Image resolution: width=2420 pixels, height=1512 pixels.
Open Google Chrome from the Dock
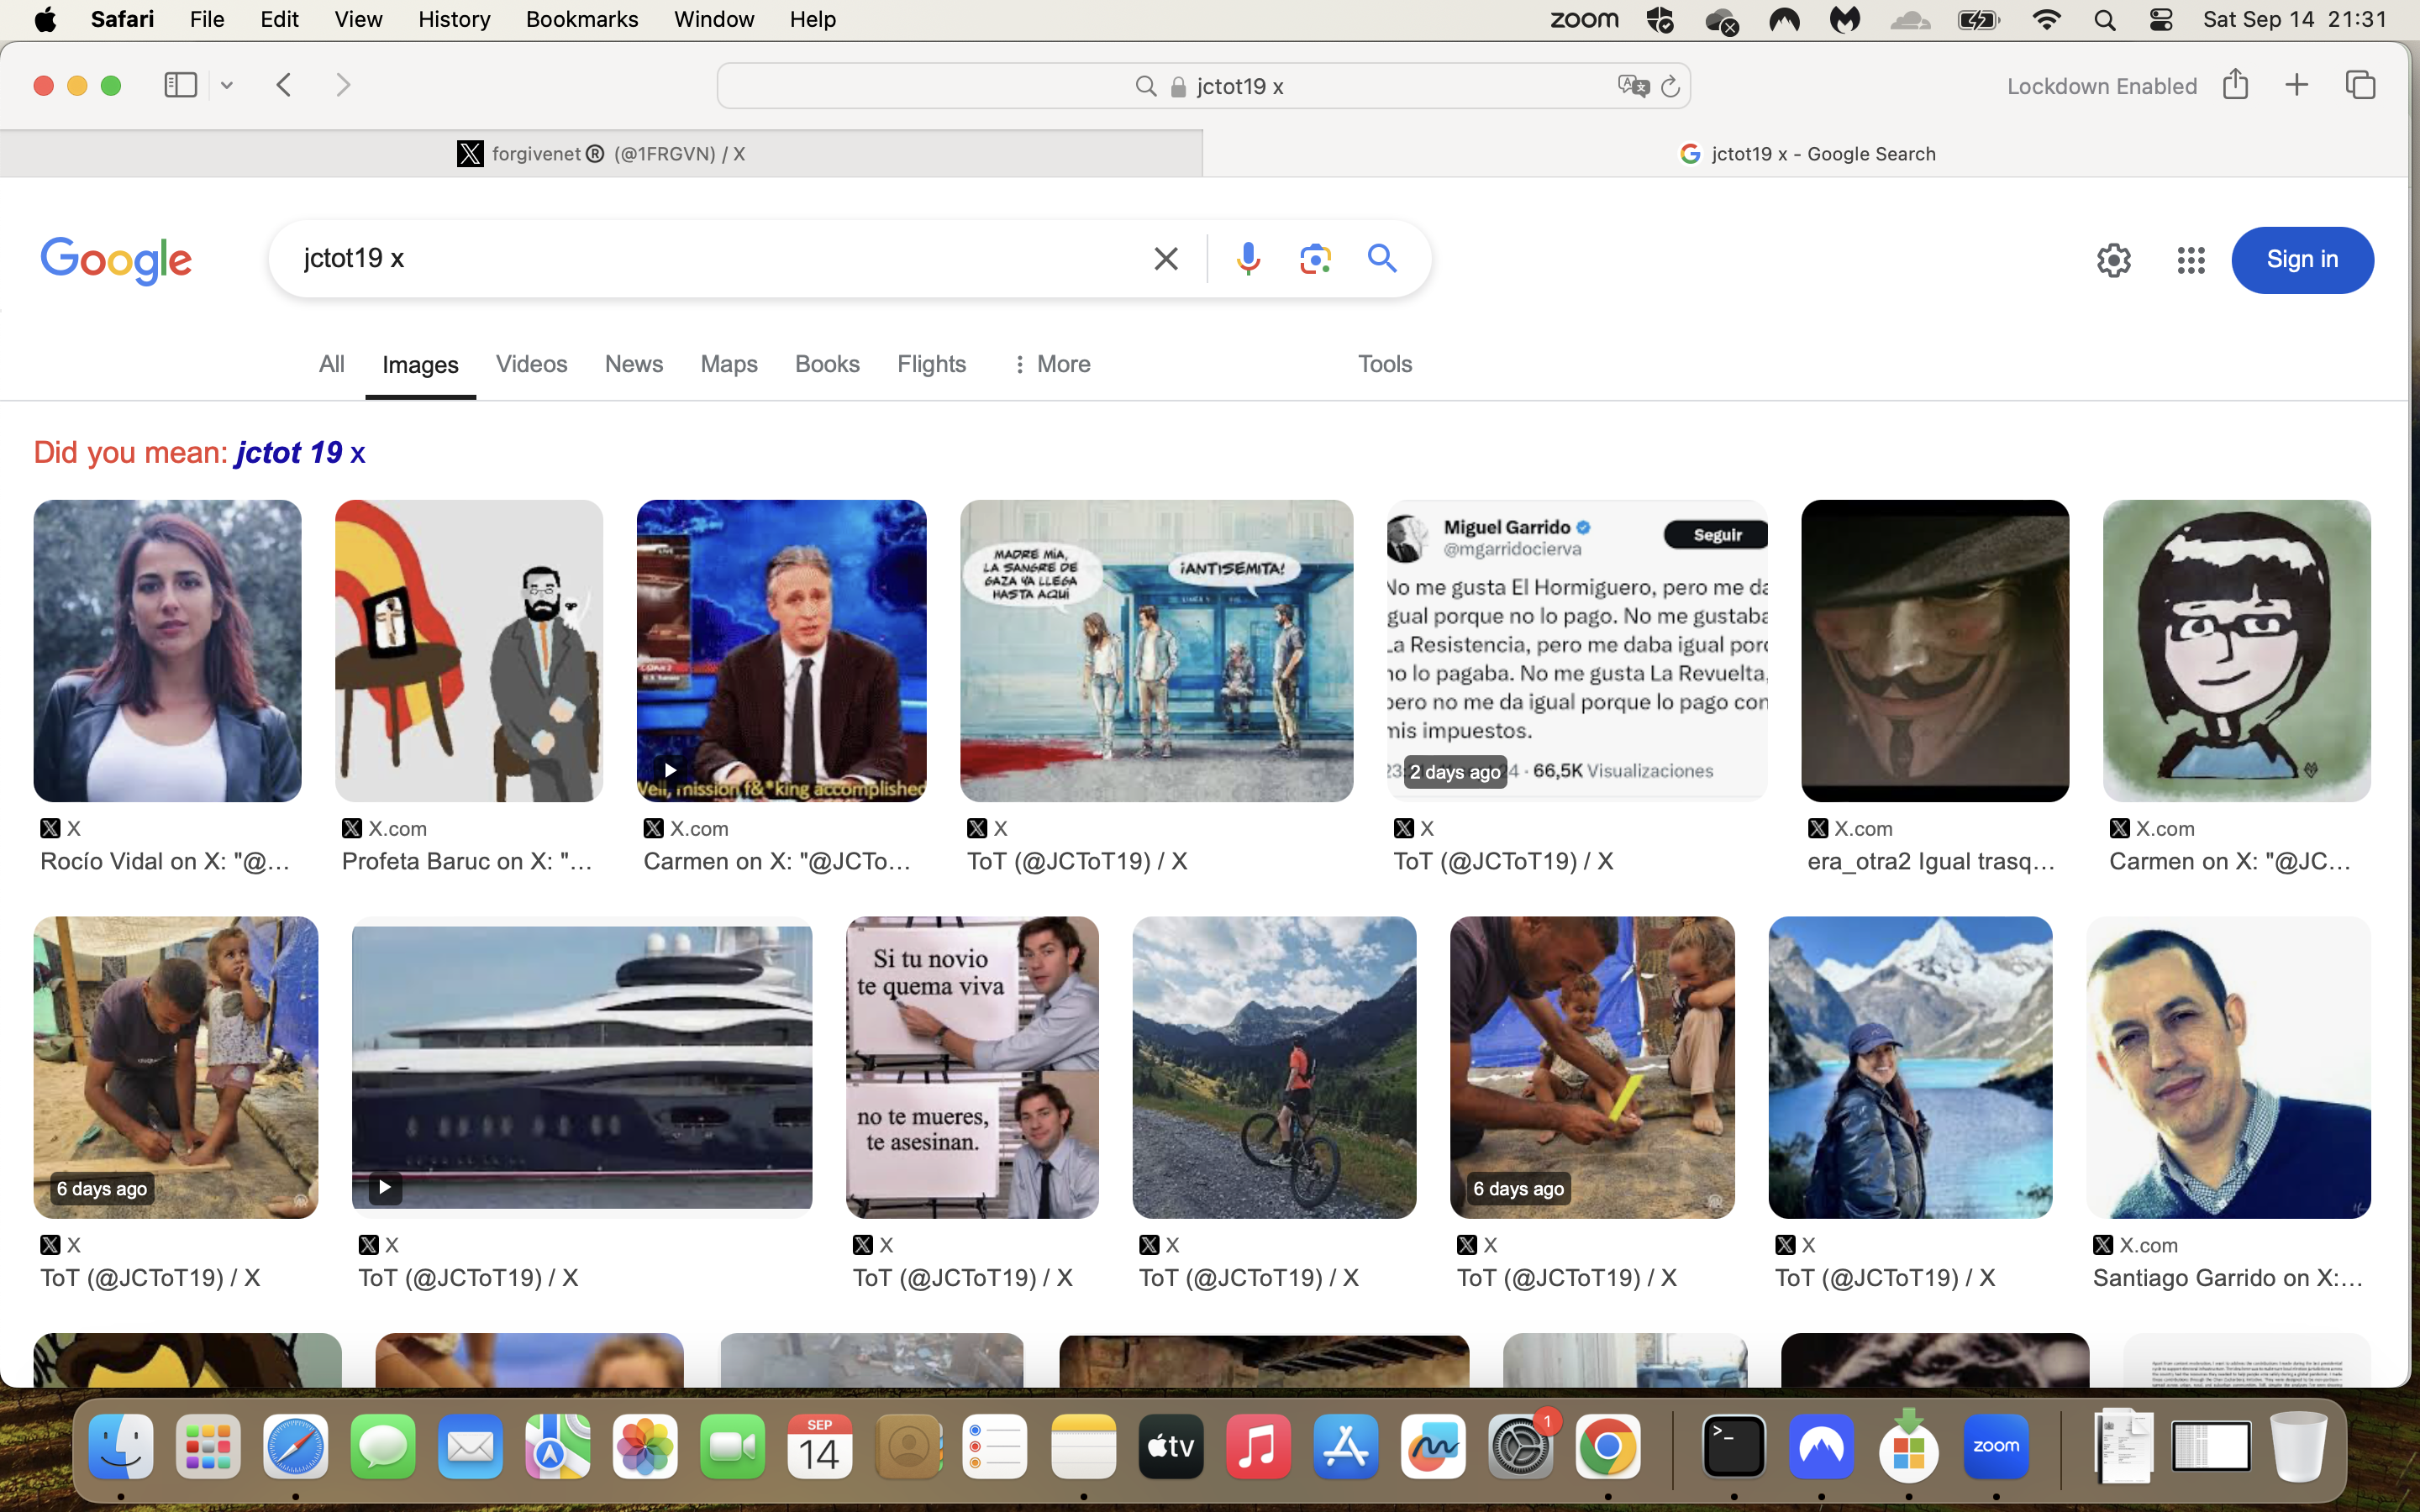click(1608, 1446)
